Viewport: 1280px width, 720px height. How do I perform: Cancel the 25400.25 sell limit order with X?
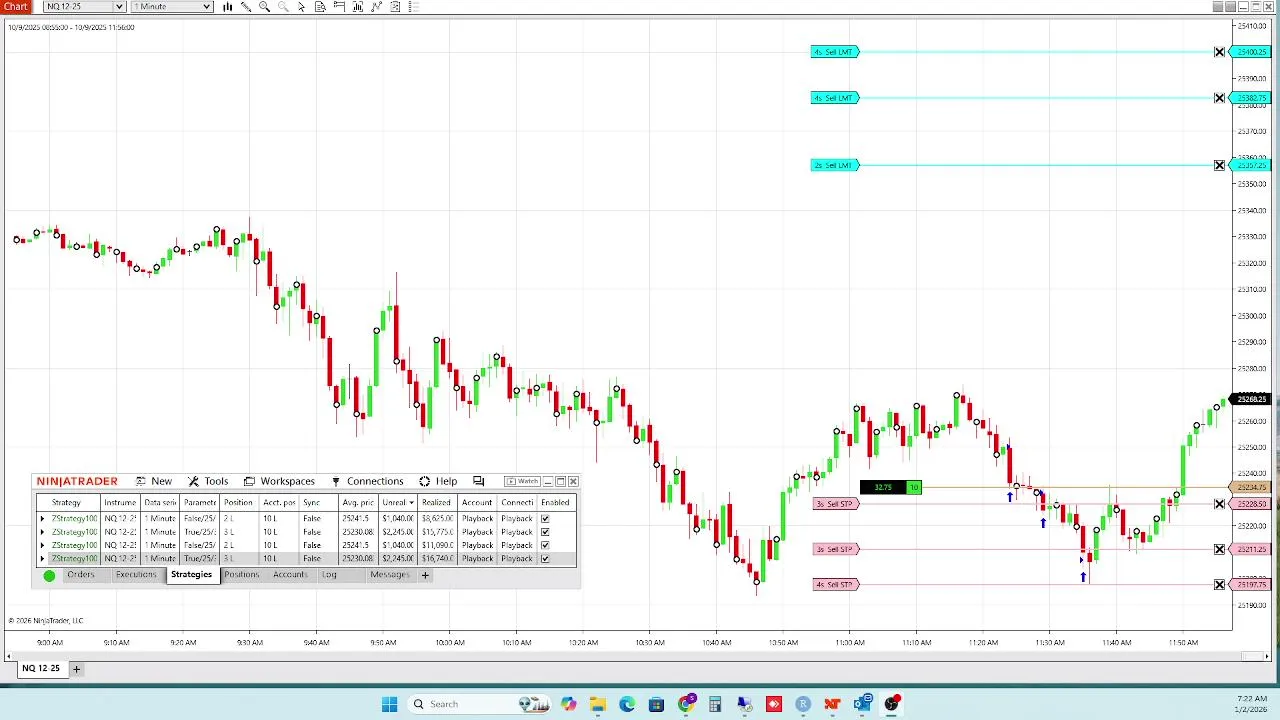click(1219, 52)
